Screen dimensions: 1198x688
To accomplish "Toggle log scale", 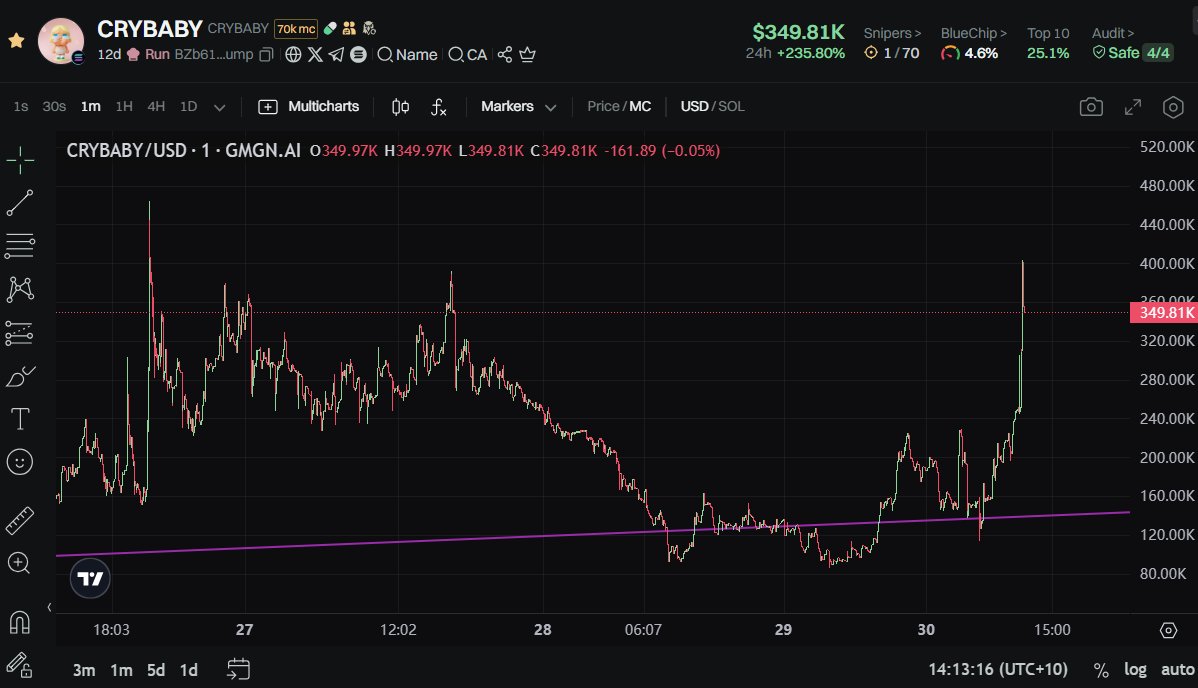I will (x=1135, y=670).
